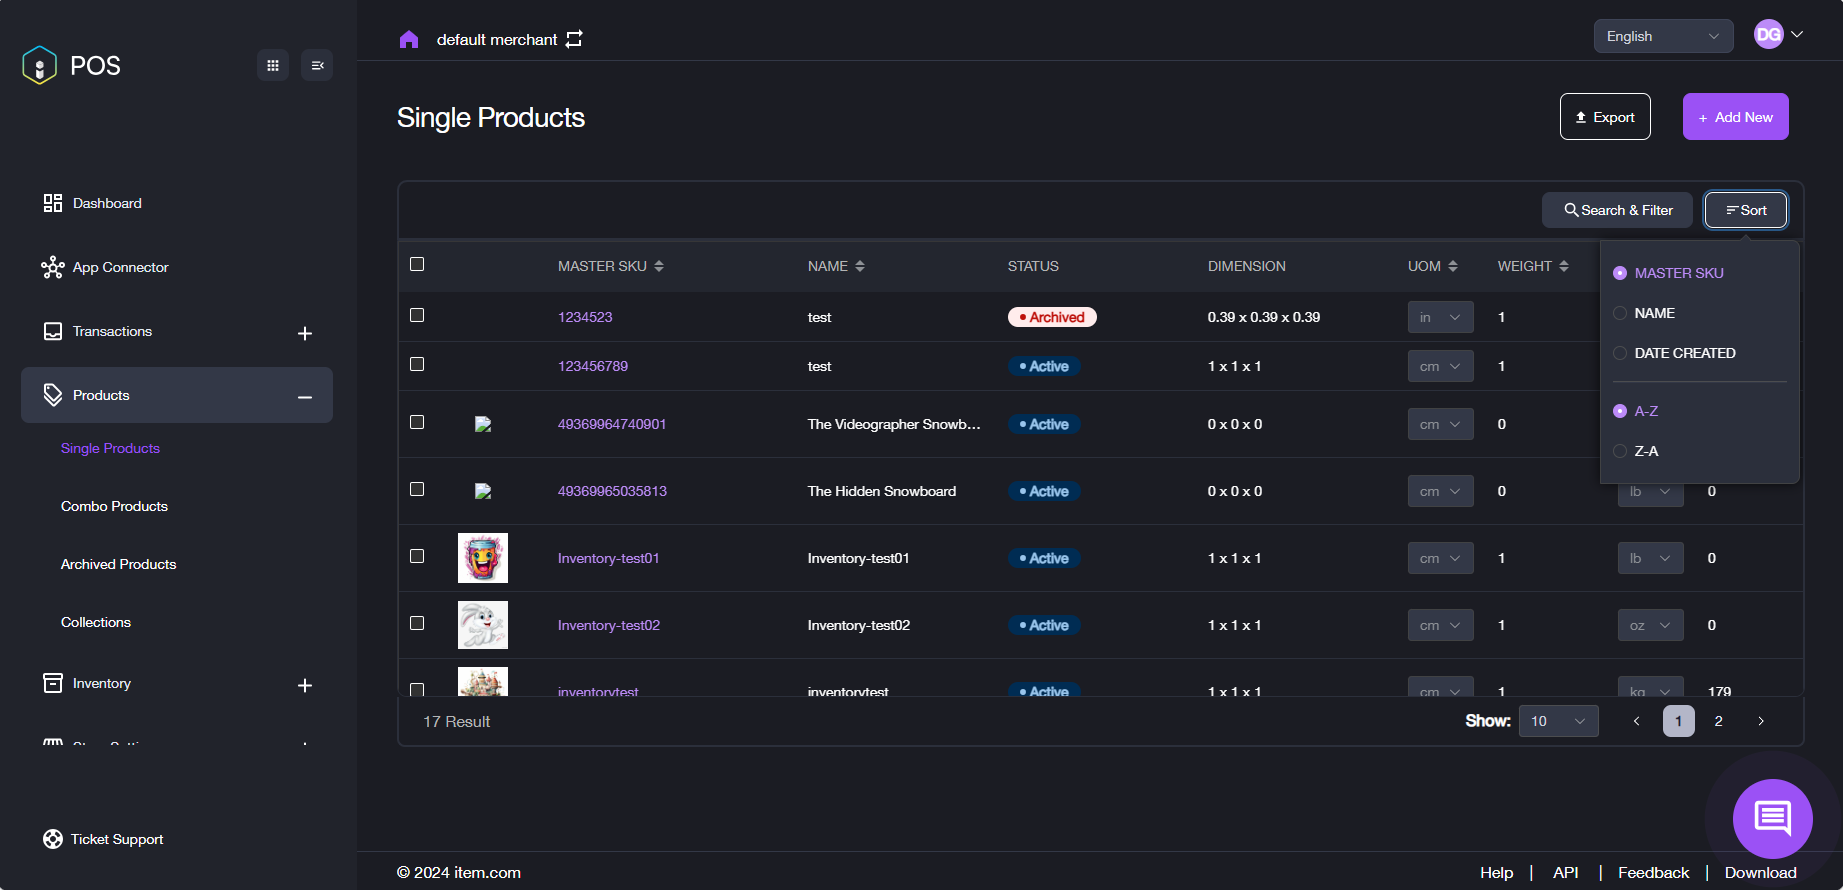Choose Z-A sort order

pyautogui.click(x=1620, y=451)
